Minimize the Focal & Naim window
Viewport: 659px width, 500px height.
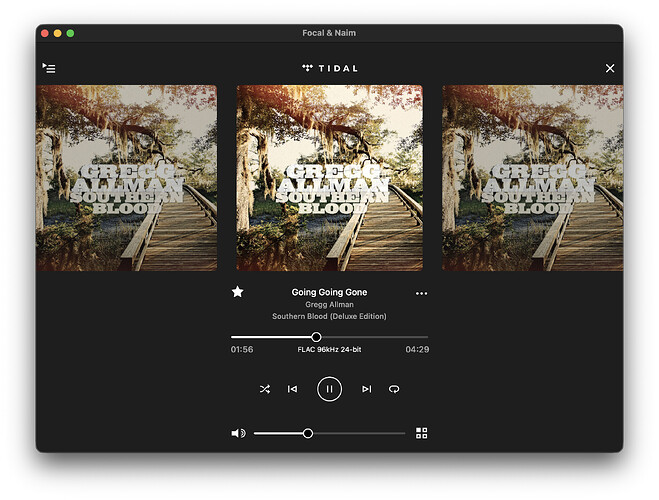click(58, 33)
